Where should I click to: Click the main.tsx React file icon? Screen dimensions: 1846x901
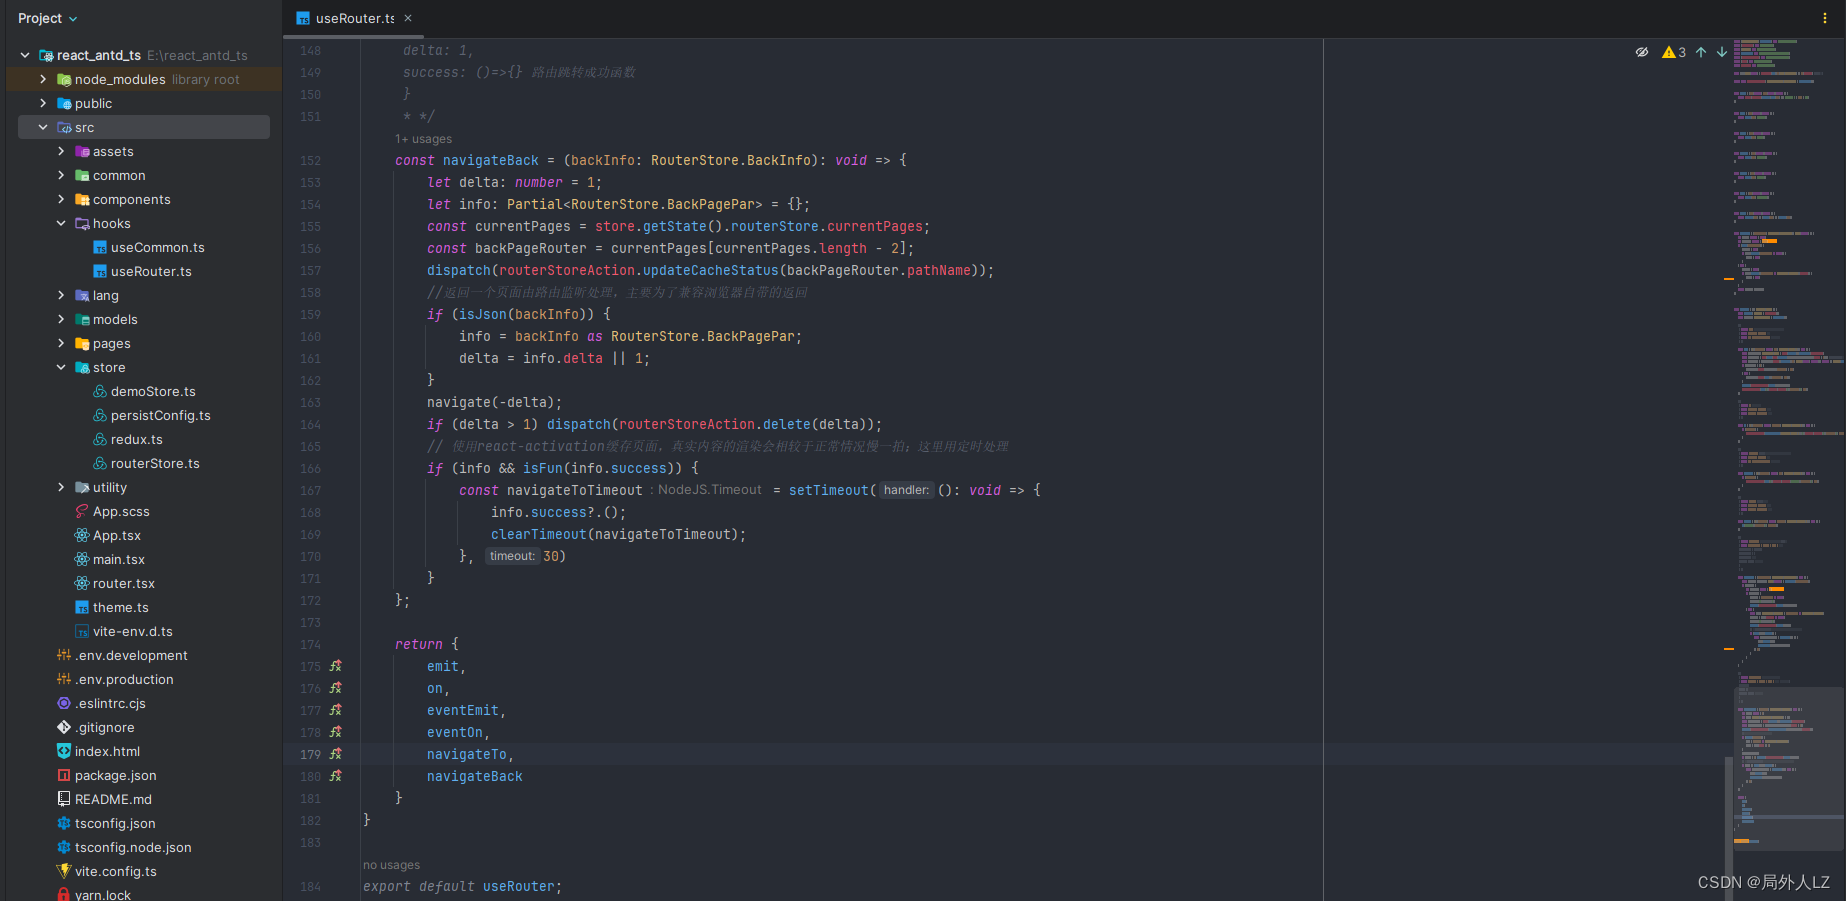[82, 559]
